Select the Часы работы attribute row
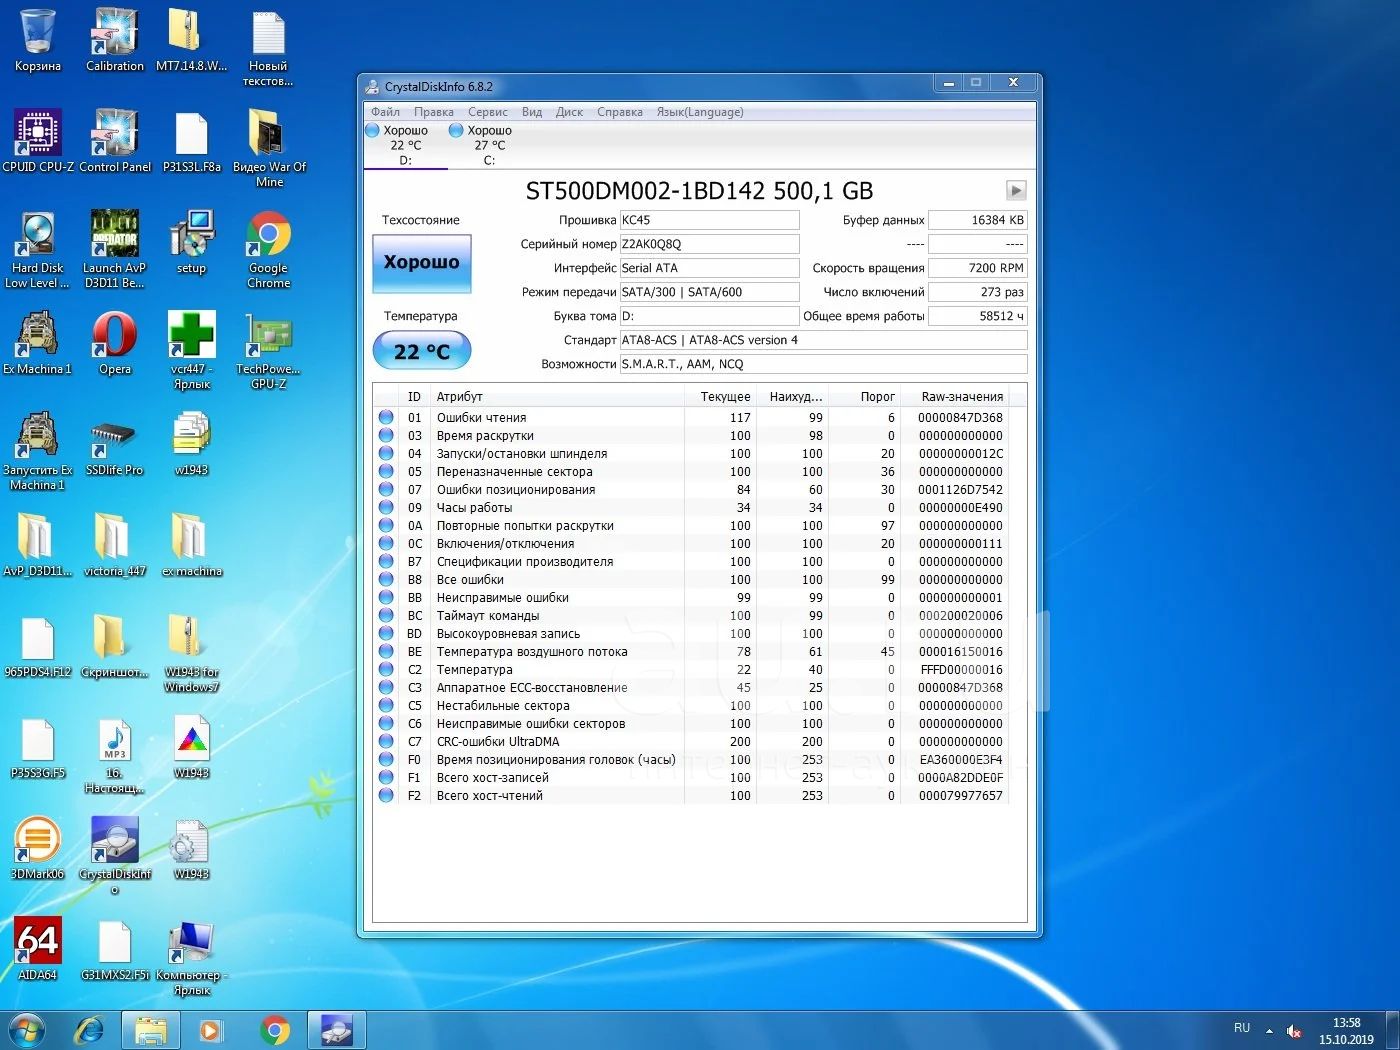1400x1050 pixels. coord(692,508)
